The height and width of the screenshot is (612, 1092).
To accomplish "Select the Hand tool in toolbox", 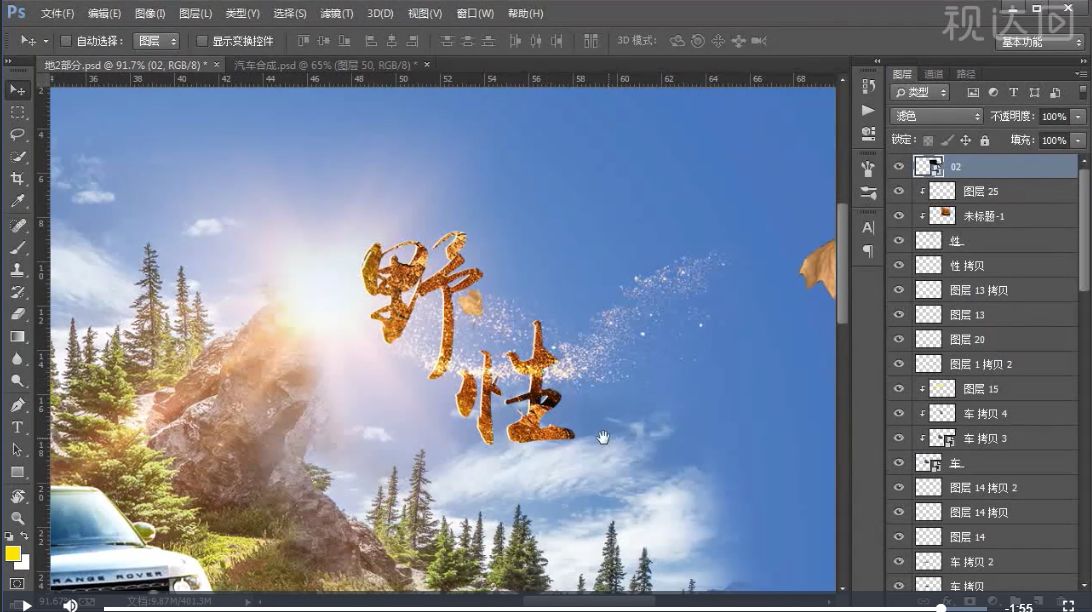I will click(x=17, y=496).
